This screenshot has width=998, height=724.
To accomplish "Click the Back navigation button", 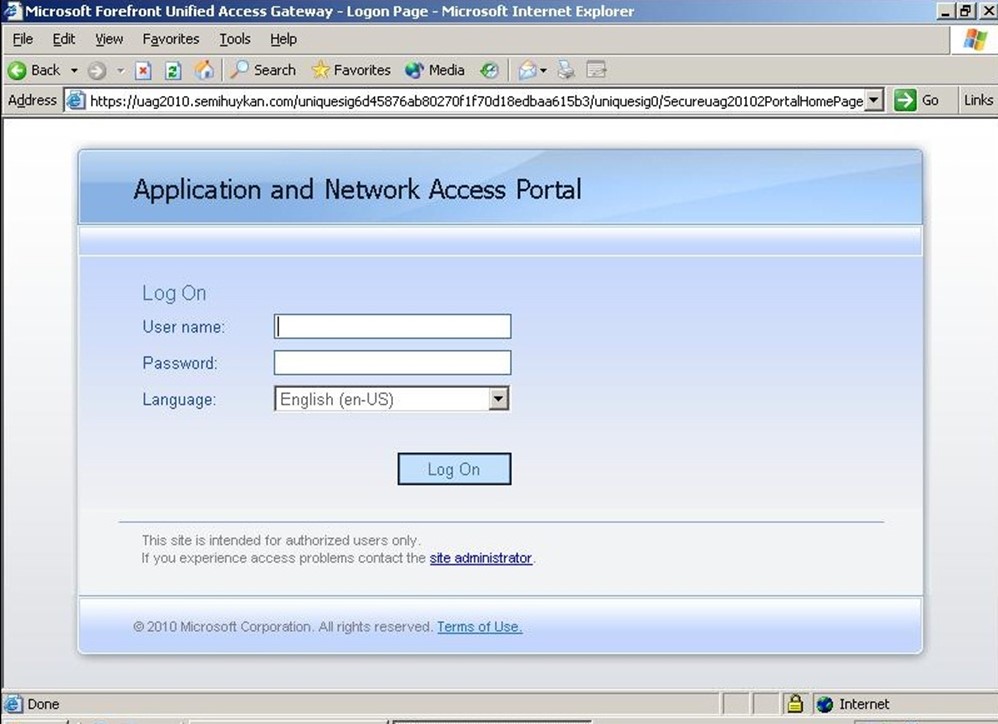I will [34, 70].
